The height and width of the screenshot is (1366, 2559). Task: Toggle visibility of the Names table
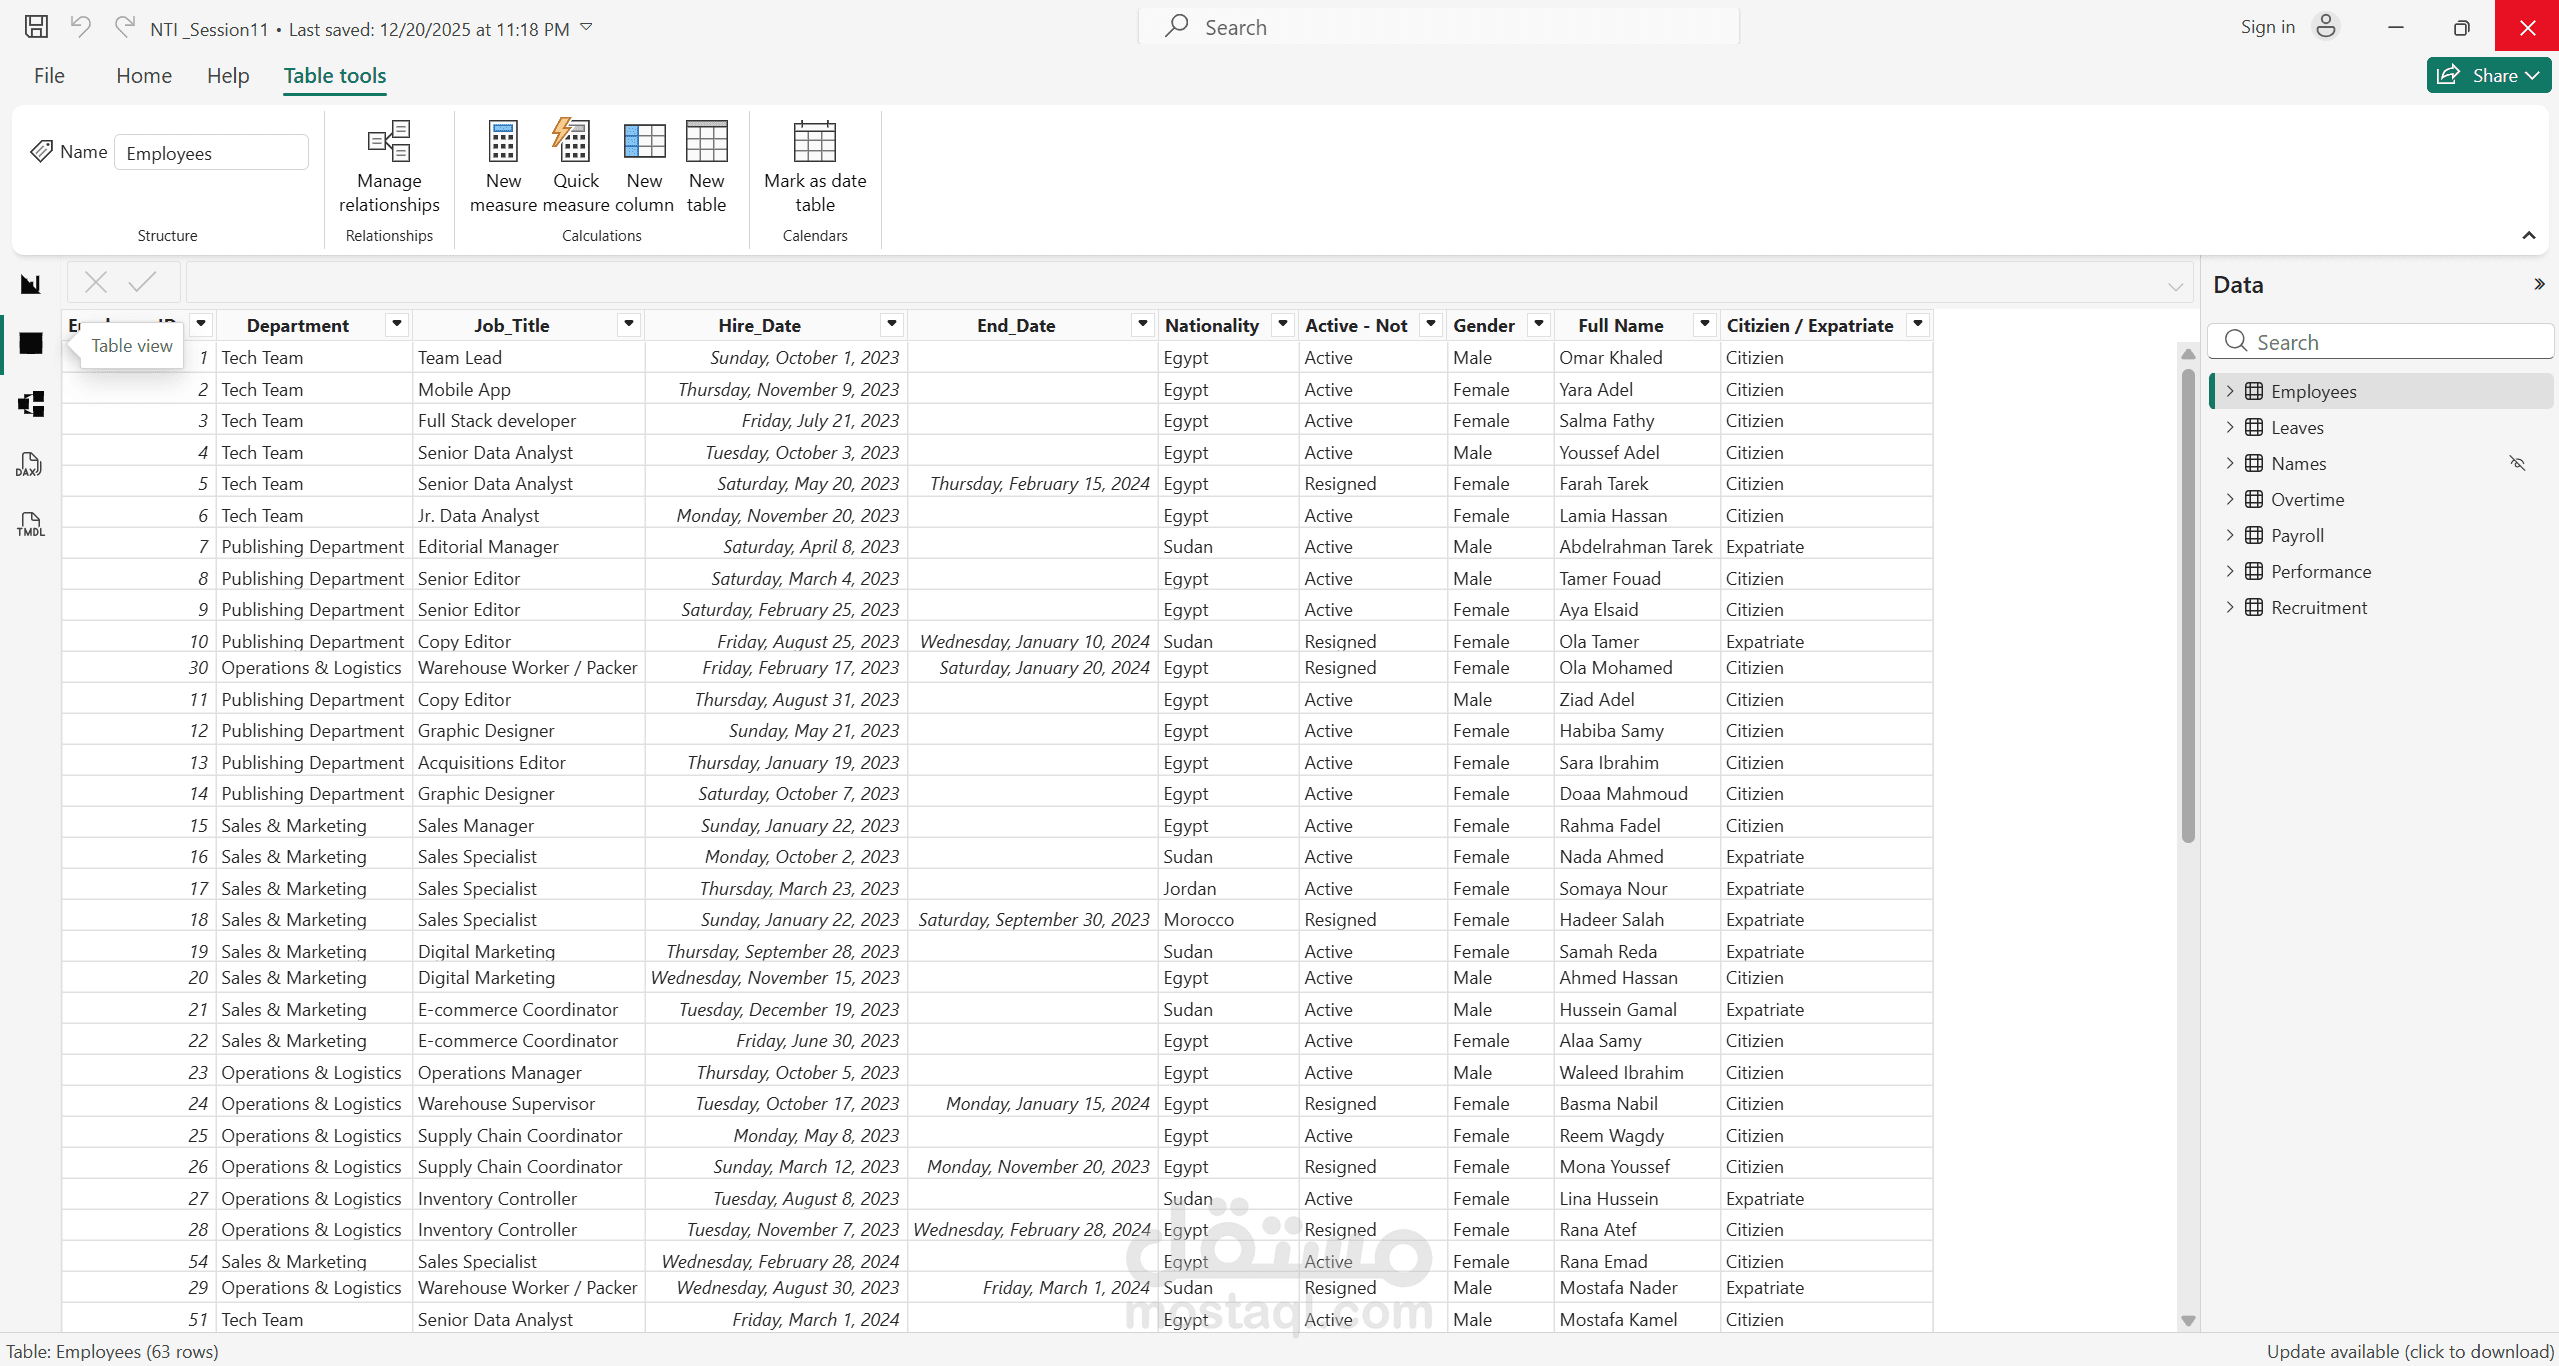tap(2517, 463)
